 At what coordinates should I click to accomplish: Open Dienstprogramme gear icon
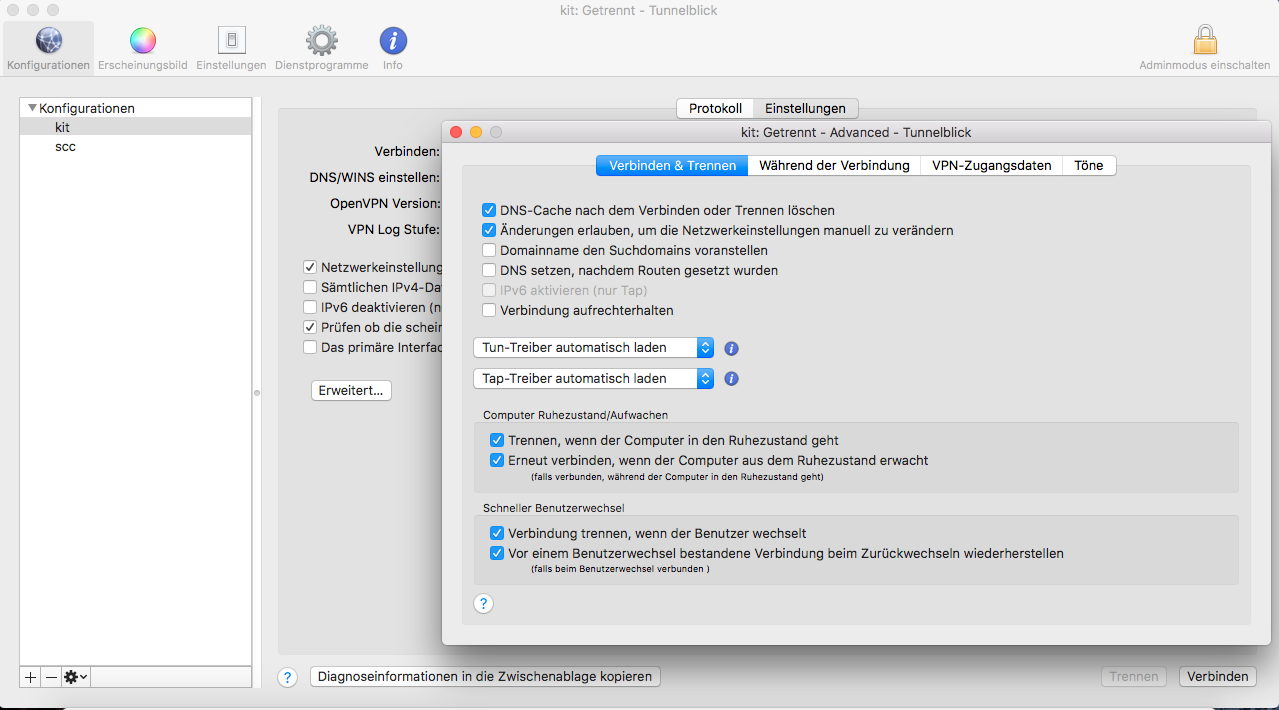click(321, 41)
